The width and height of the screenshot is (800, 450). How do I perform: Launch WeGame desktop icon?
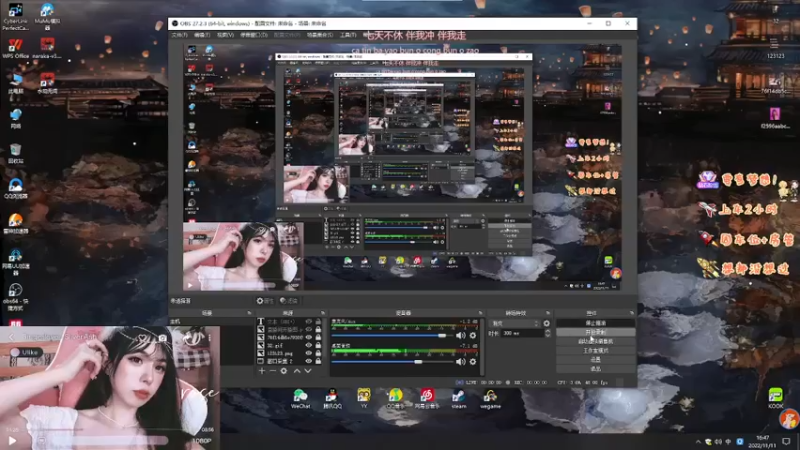coord(490,398)
